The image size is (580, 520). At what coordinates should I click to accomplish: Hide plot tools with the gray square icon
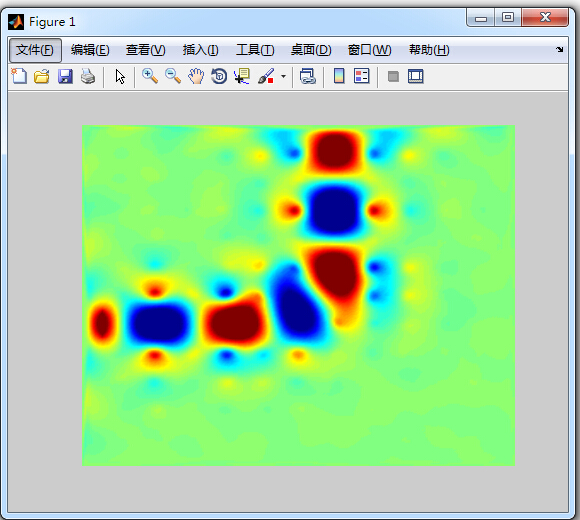click(x=393, y=77)
